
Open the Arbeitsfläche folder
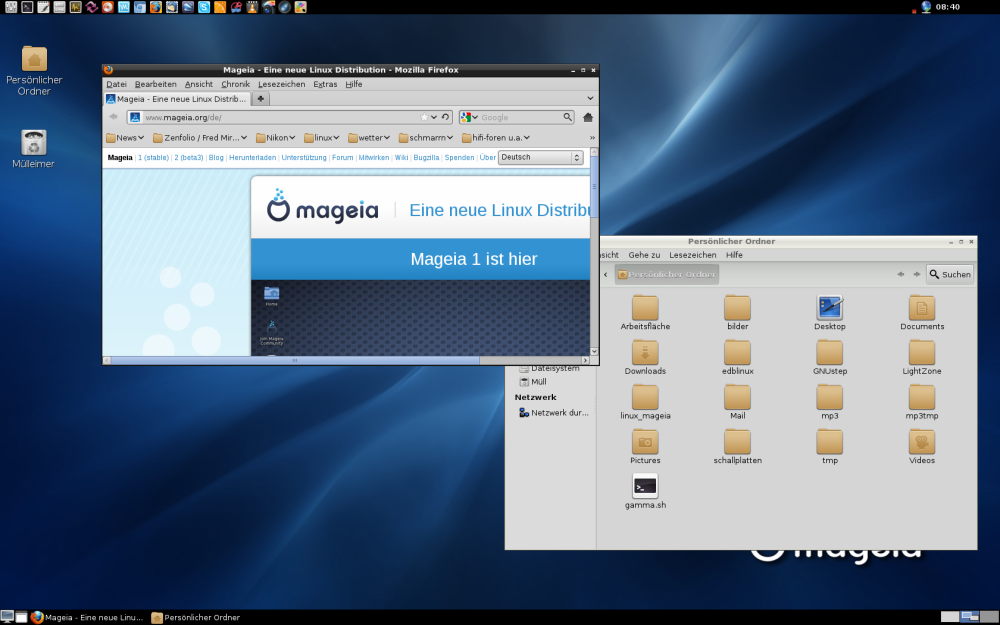pos(645,312)
